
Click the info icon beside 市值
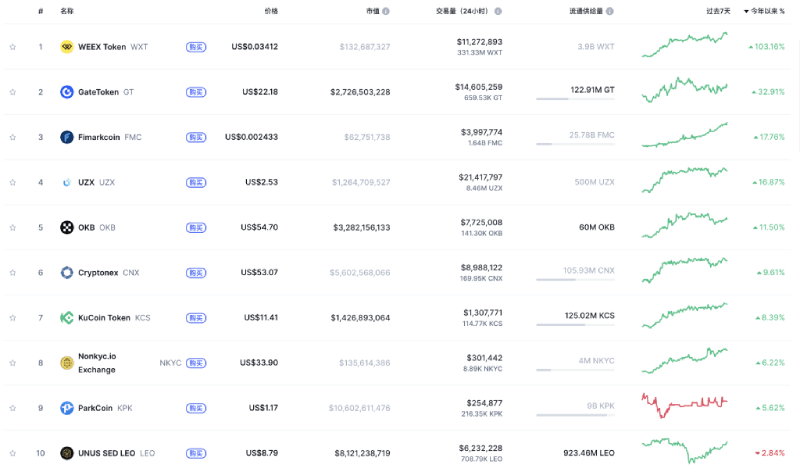point(386,11)
